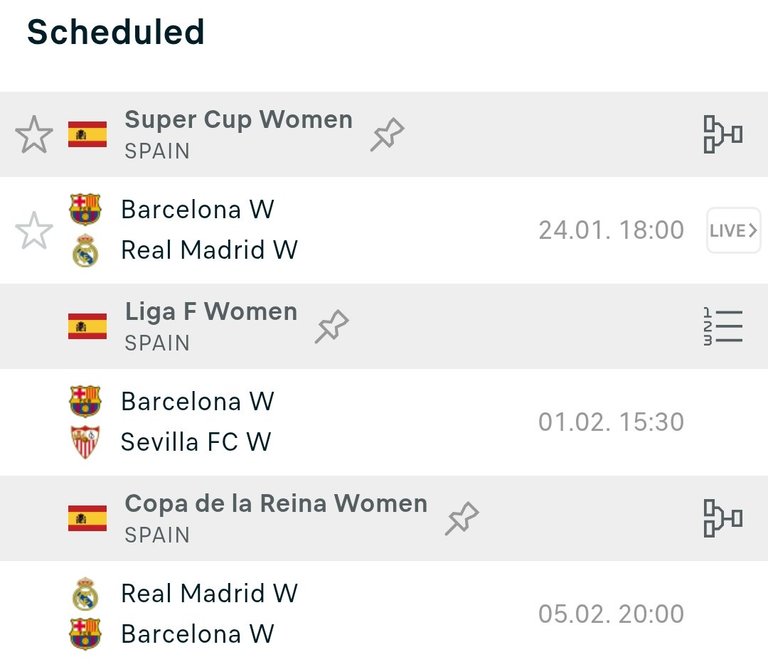The image size is (768, 664).
Task: Pin the Liga F Women competition
Action: click(x=332, y=326)
